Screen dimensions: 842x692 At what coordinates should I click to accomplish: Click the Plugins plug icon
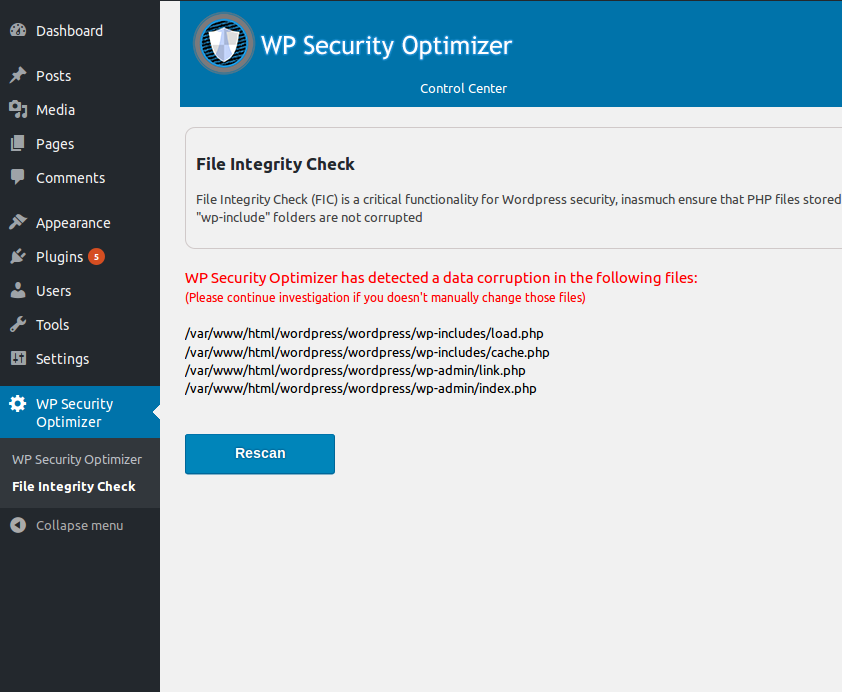tap(18, 256)
